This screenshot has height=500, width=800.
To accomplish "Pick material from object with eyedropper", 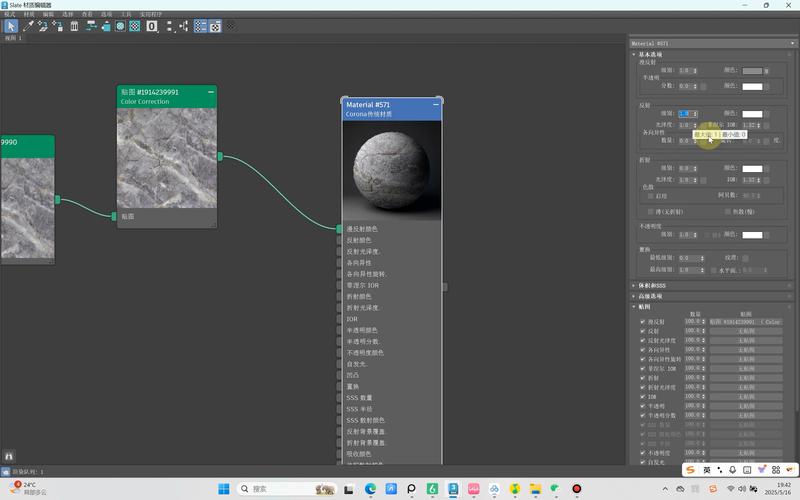I will 28,26.
